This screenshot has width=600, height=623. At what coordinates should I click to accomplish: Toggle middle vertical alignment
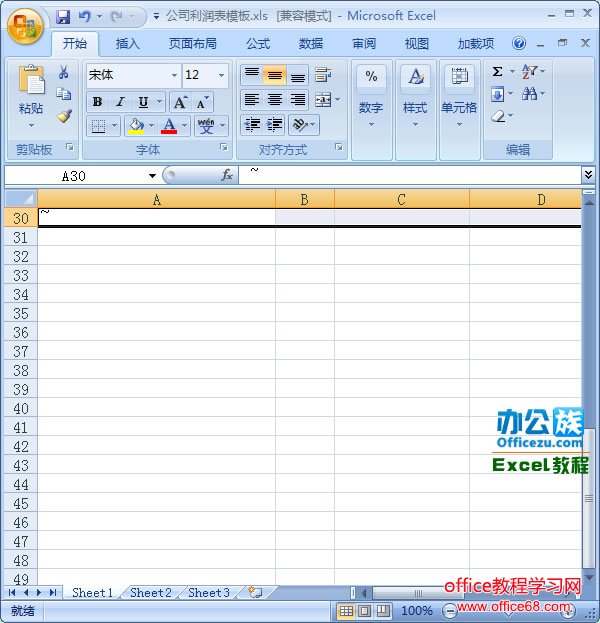point(275,75)
